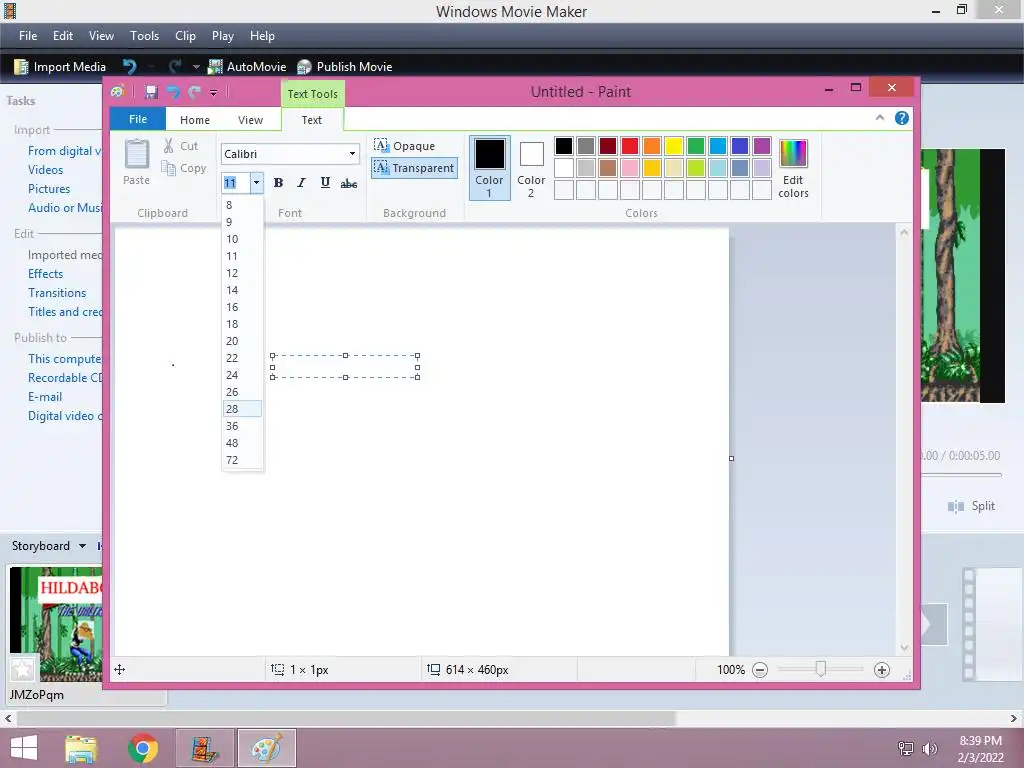Switch to Movie Maker taskbar icon
This screenshot has height=768, width=1024.
click(204, 748)
